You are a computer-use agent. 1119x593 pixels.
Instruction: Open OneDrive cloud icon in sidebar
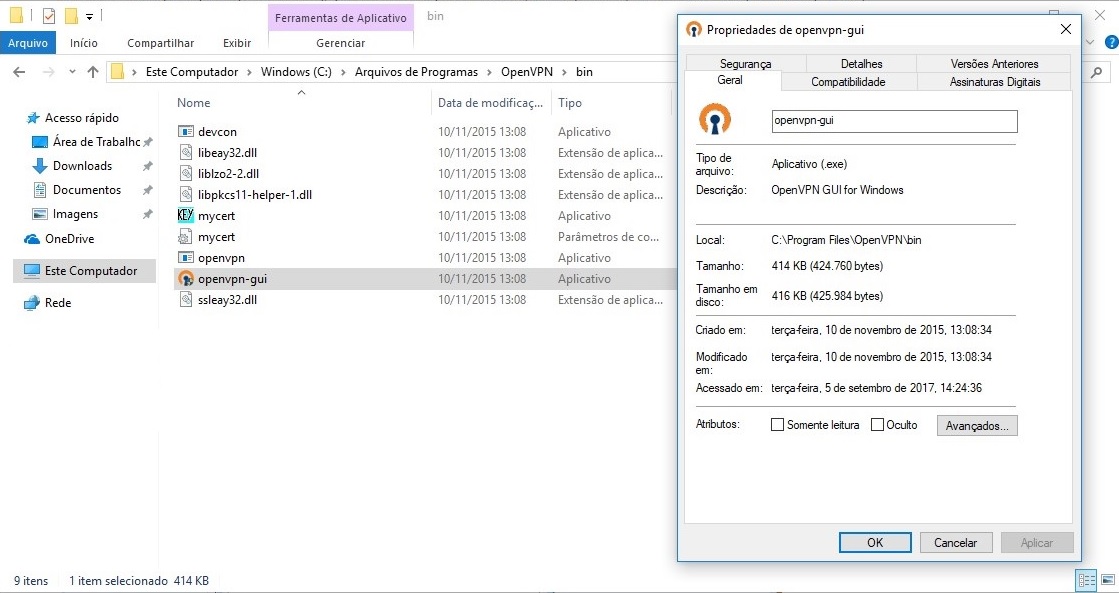click(32, 239)
